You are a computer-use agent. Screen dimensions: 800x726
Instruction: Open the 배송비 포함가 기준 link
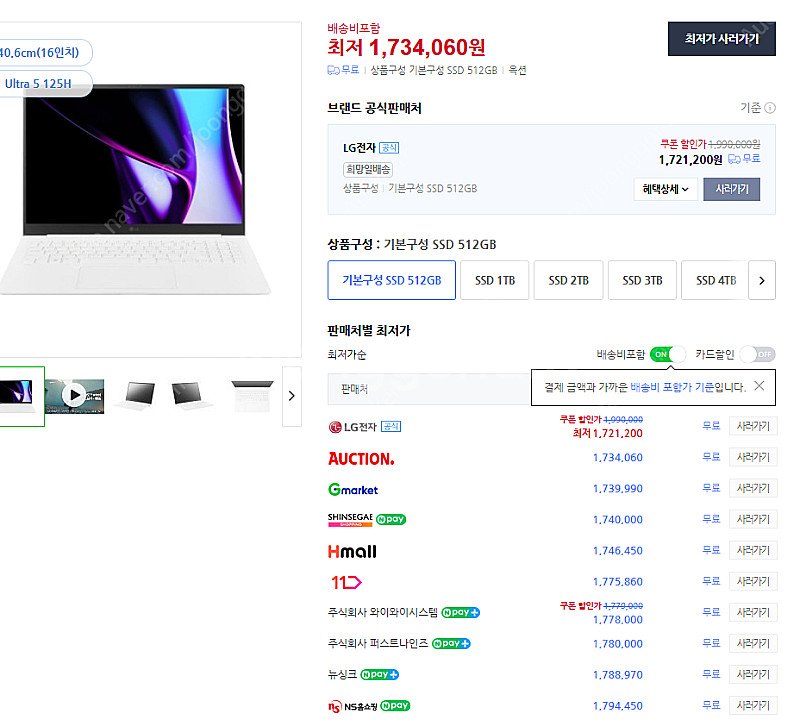click(x=672, y=387)
